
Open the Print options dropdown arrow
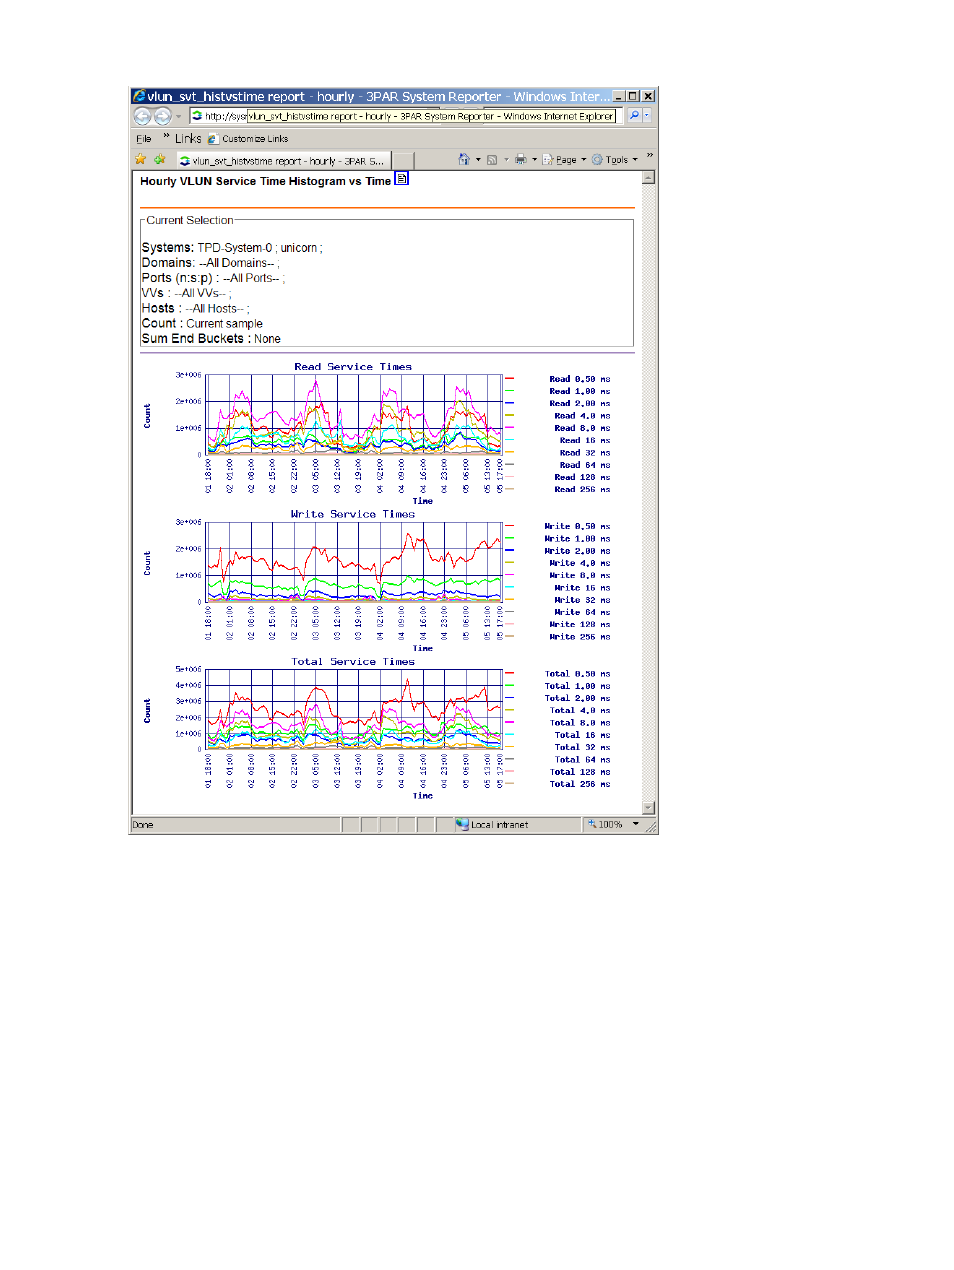point(534,160)
